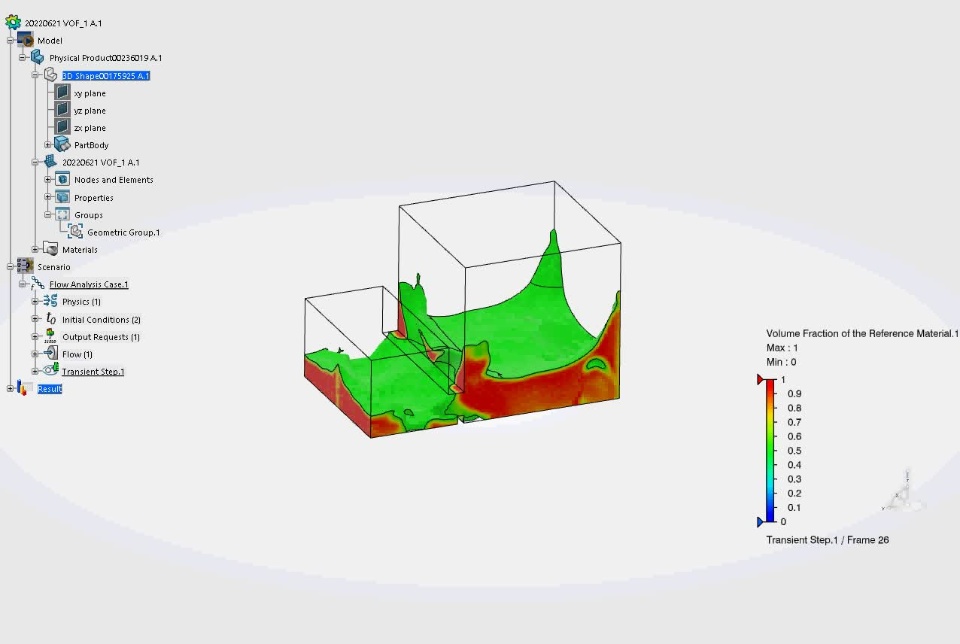This screenshot has height=644, width=960.
Task: Click the Transient Step.1 icon
Action: (51, 370)
